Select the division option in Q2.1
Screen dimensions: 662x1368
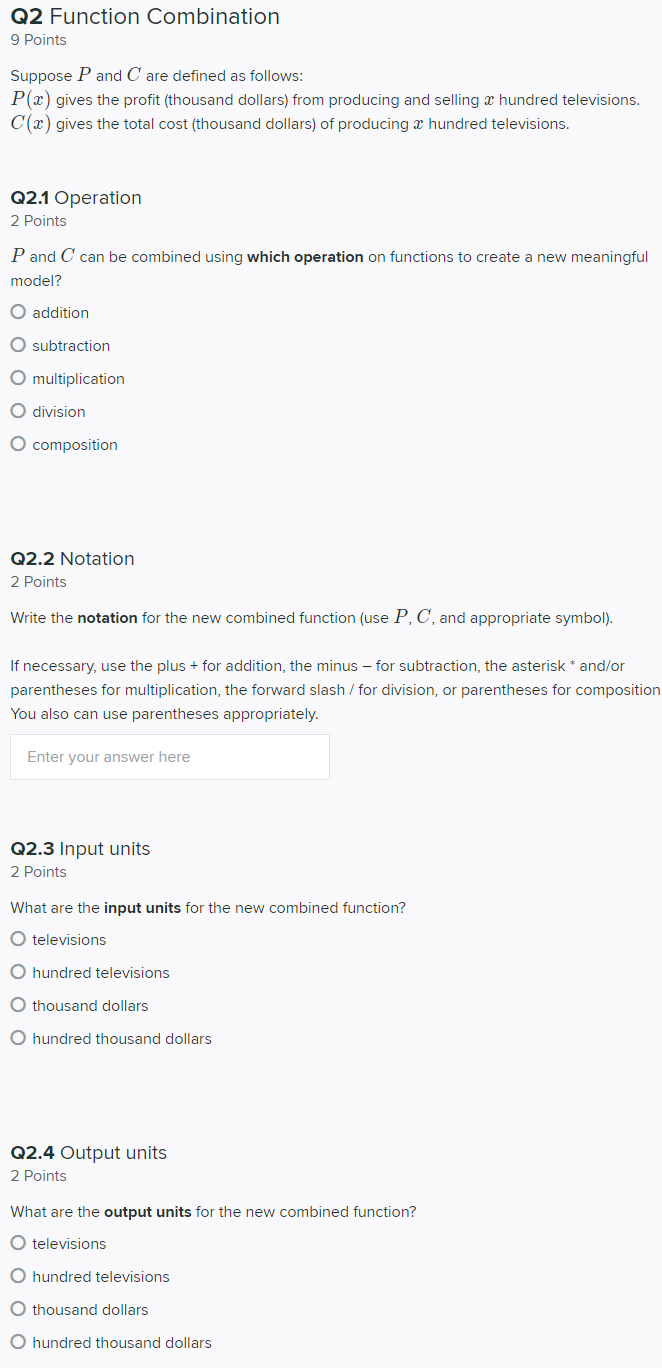(17, 411)
